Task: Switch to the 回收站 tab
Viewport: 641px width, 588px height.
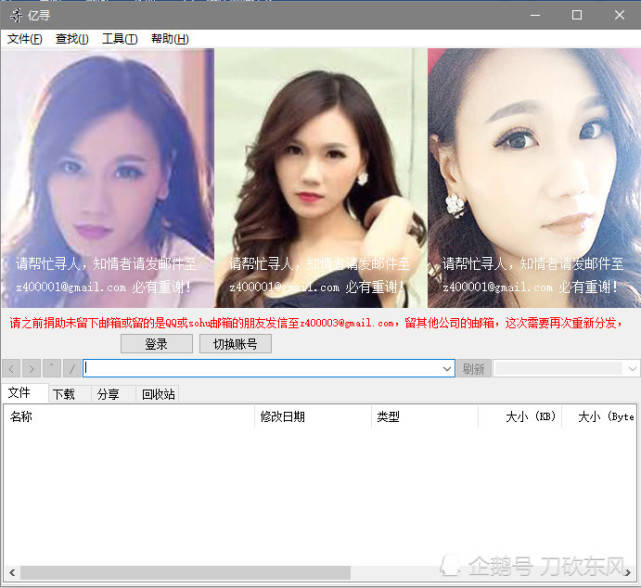Action: click(158, 394)
